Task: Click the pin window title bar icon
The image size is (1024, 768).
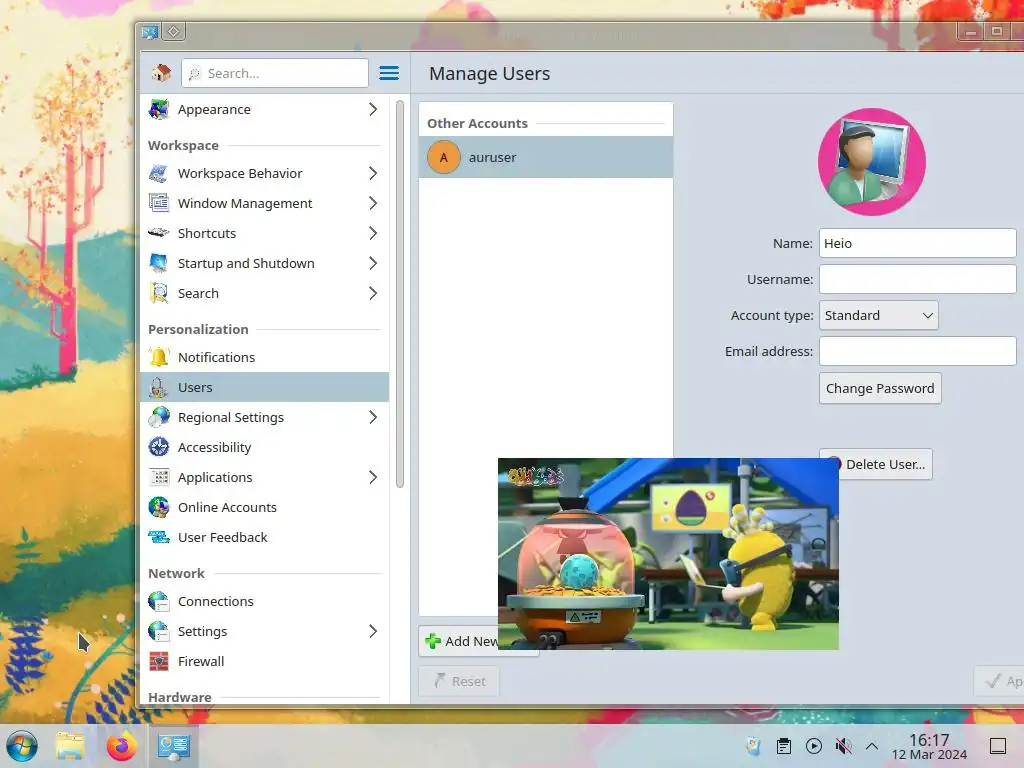Action: tap(174, 31)
